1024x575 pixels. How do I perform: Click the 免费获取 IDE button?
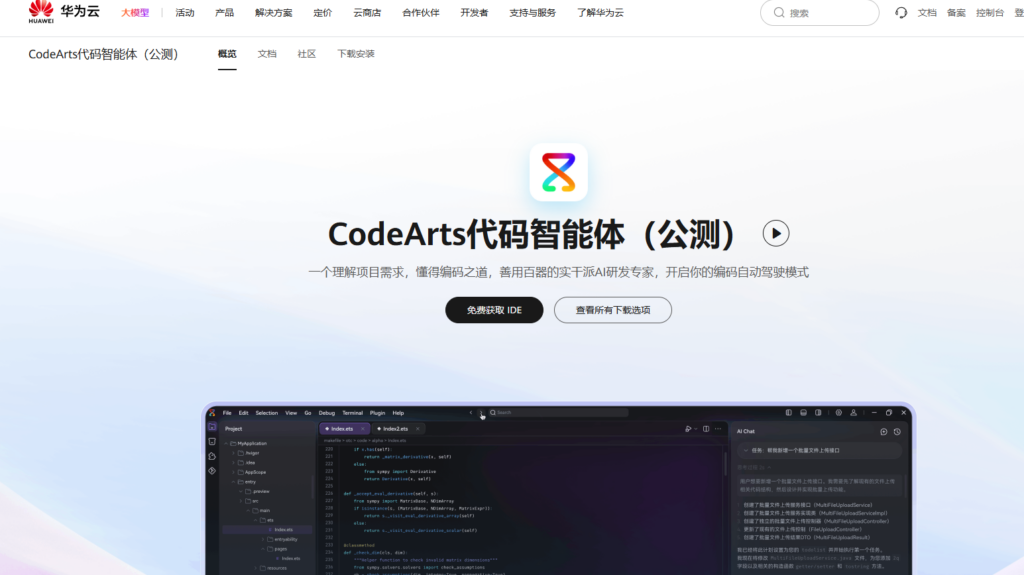(493, 310)
